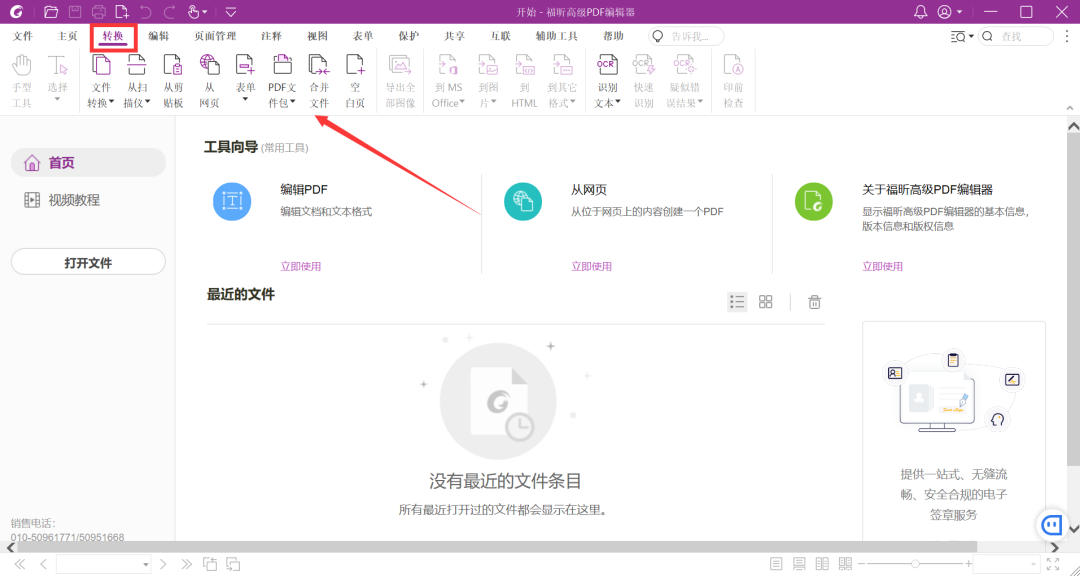This screenshot has height=576, width=1080.
Task: Click the save icon in title bar
Action: pyautogui.click(x=75, y=12)
